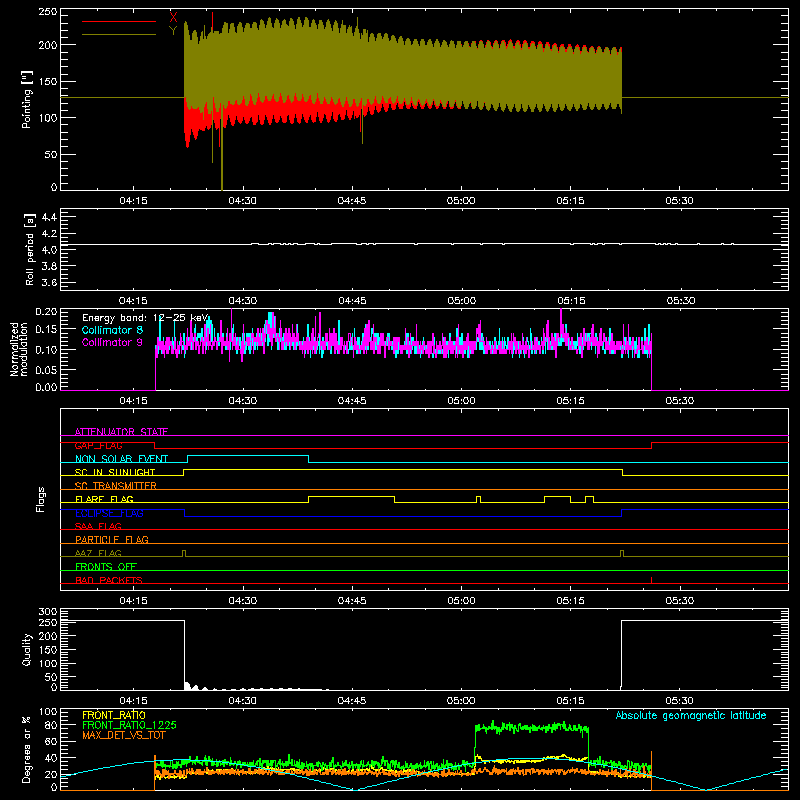Click the olive Y legend line sample
Image resolution: width=800 pixels, height=800 pixels.
coord(119,34)
